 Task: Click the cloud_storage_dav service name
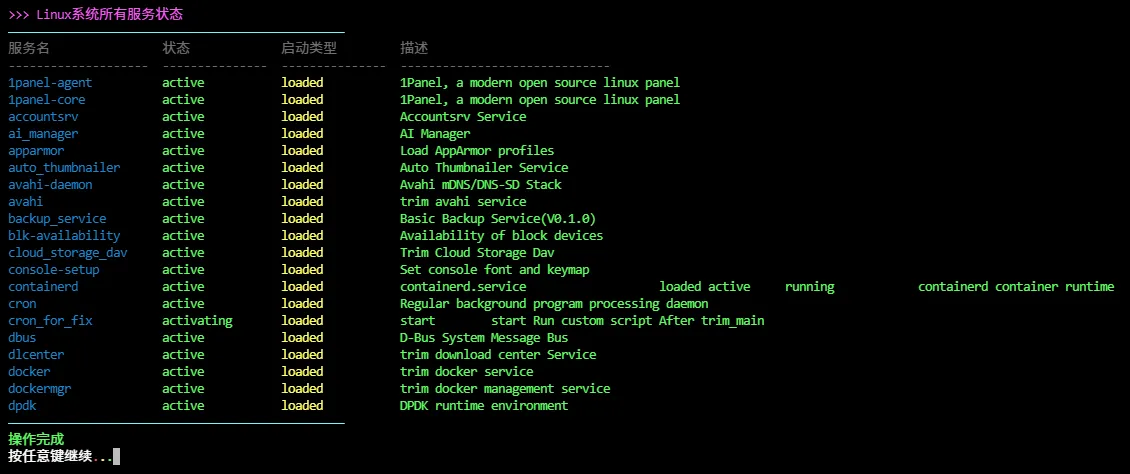pyautogui.click(x=67, y=252)
